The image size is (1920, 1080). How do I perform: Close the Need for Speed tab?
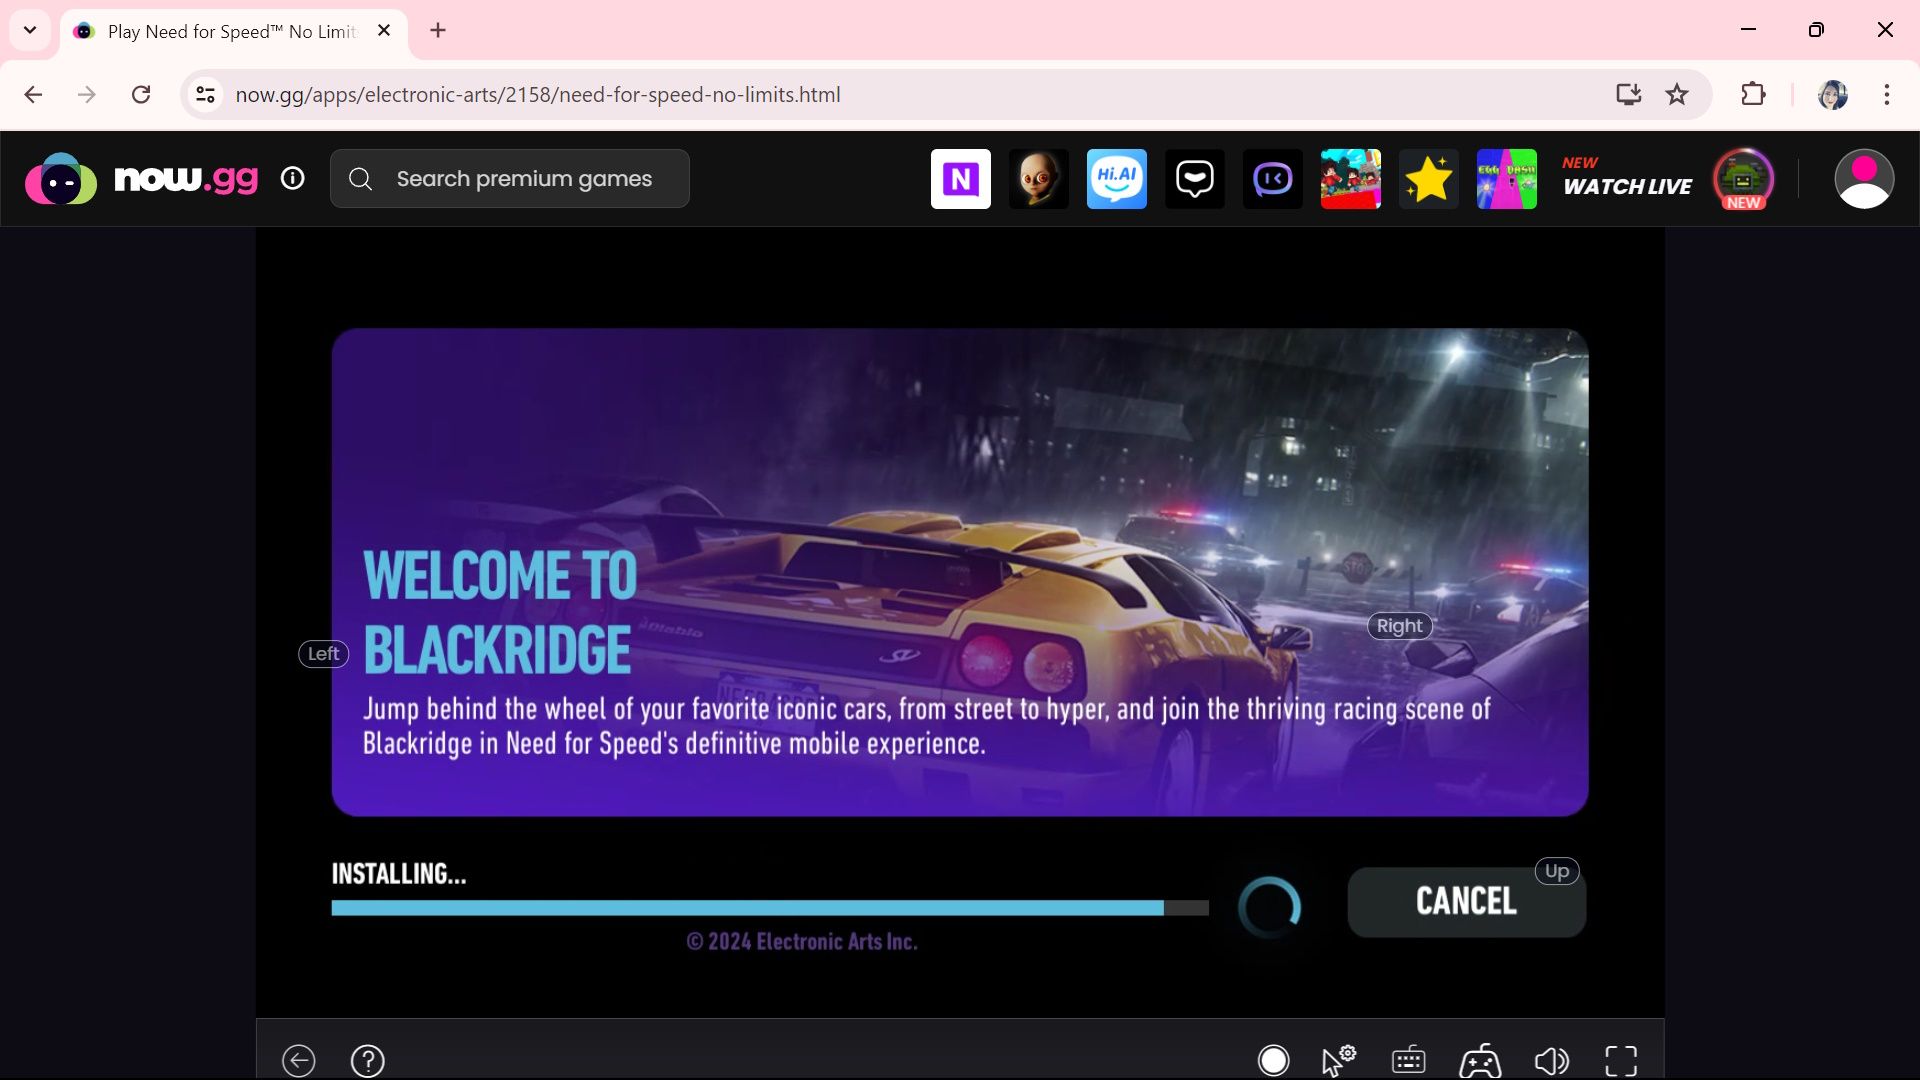click(384, 31)
